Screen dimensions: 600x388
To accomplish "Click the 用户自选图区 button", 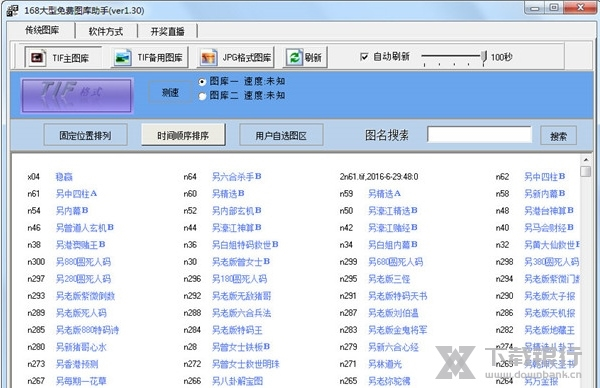I will [x=281, y=135].
